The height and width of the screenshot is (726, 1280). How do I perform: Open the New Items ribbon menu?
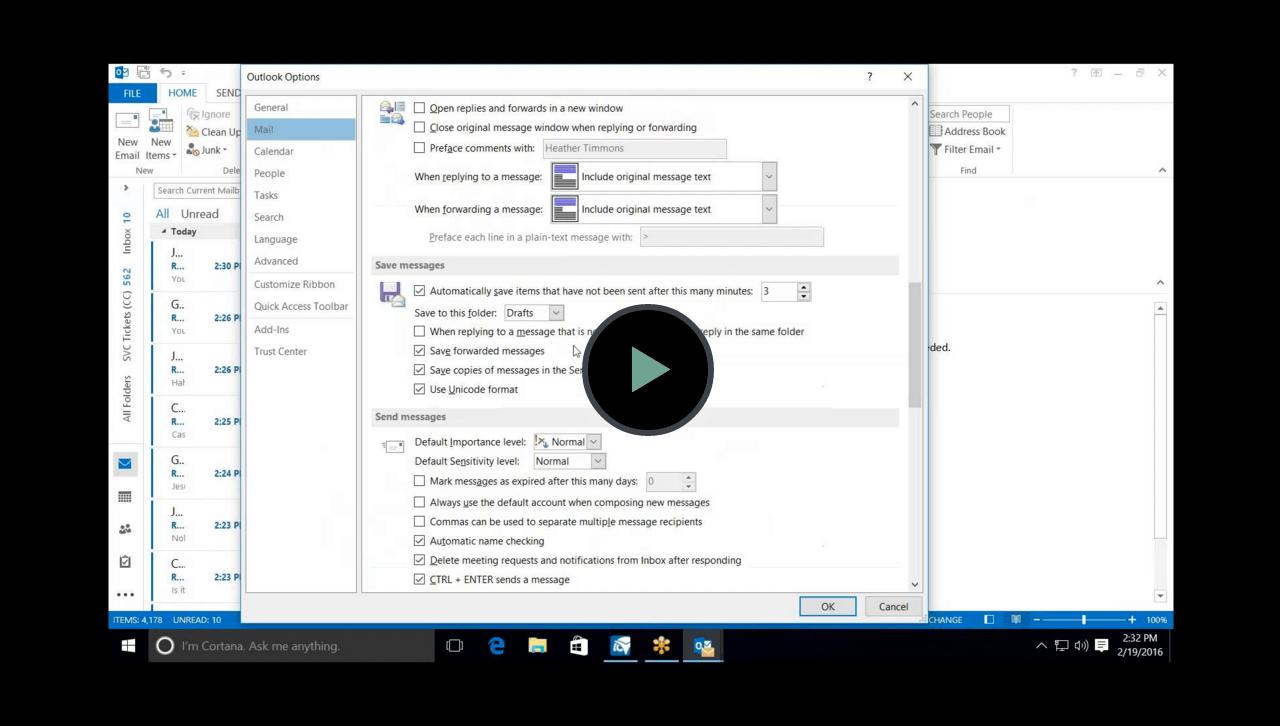point(160,135)
